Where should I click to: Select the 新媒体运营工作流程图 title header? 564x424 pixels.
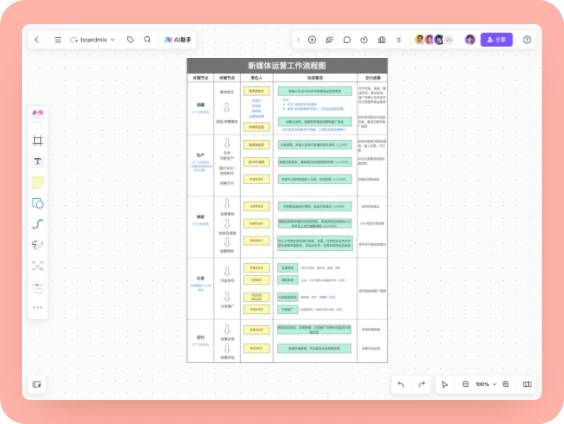tap(287, 66)
